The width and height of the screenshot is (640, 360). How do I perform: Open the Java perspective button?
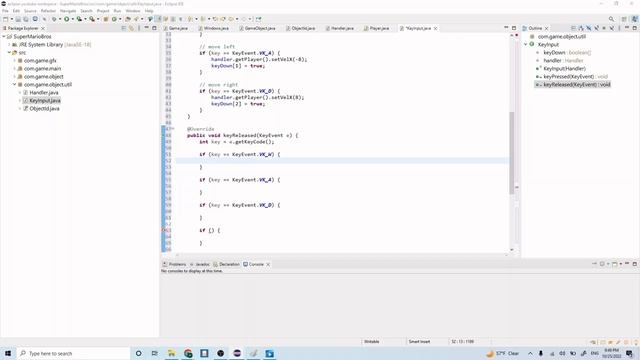coord(635,19)
